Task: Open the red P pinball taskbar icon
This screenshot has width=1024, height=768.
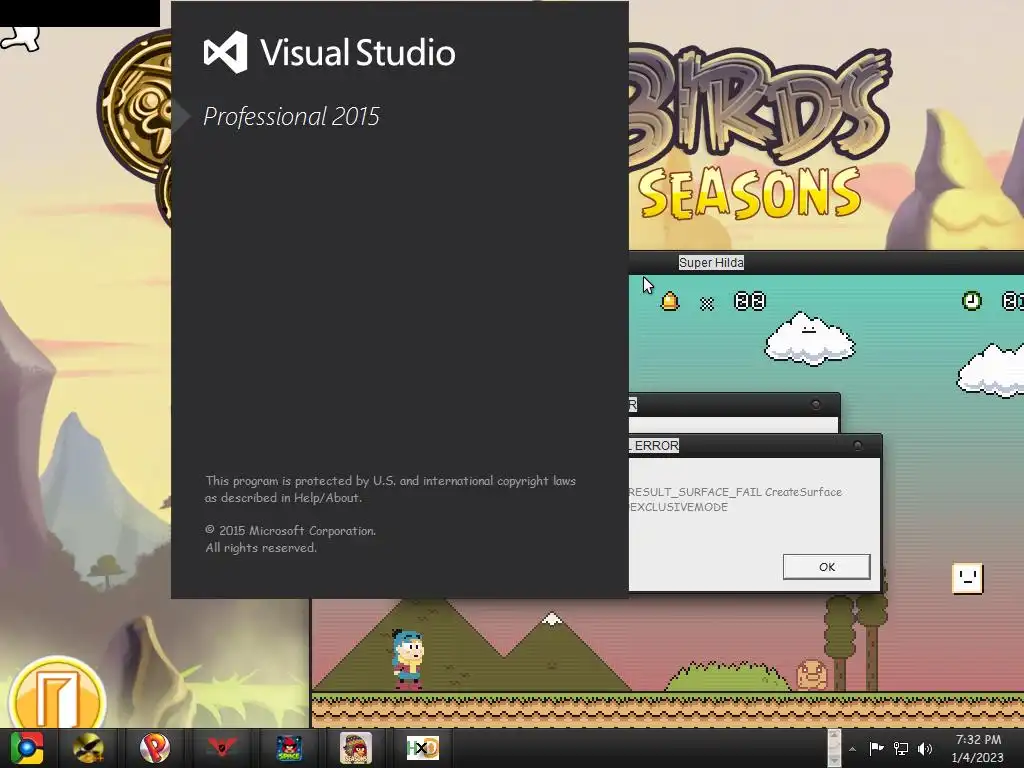Action: (155, 748)
